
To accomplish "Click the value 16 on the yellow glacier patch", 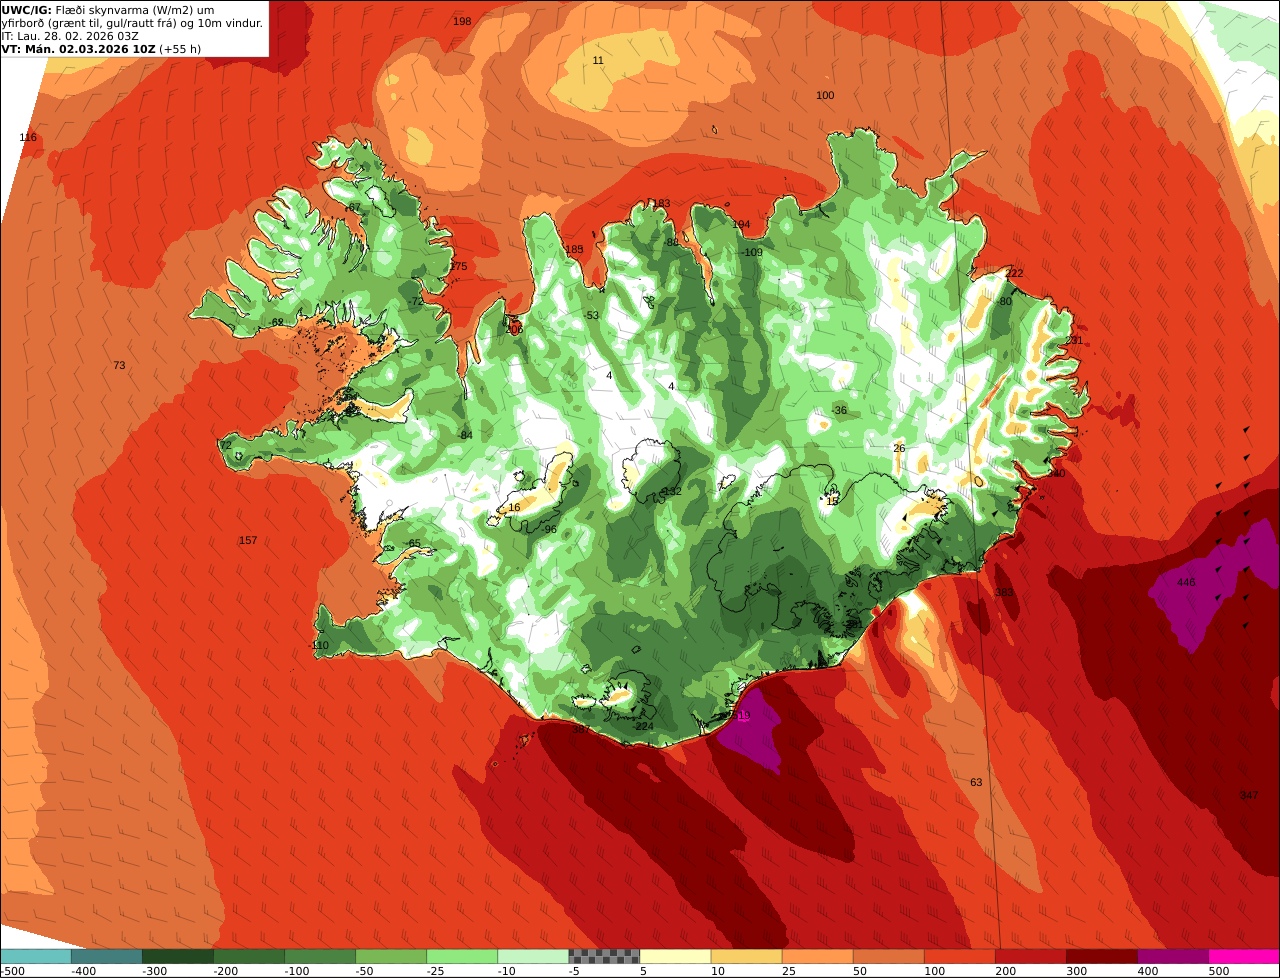I will coord(514,507).
